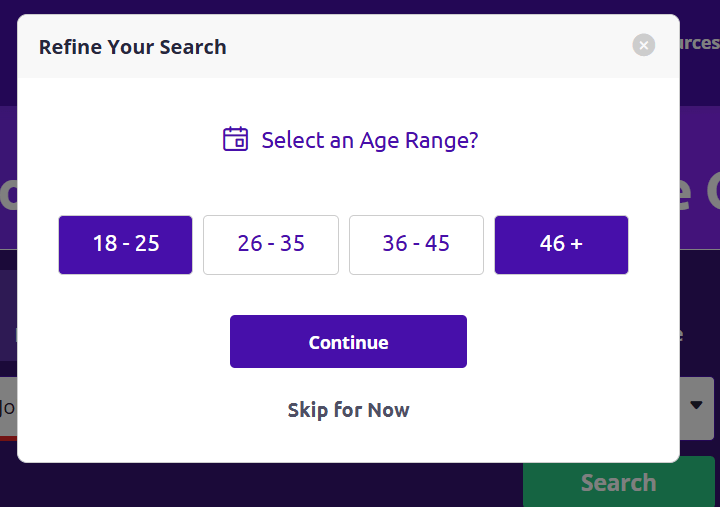
Task: Click the purple Continue button
Action: click(349, 341)
